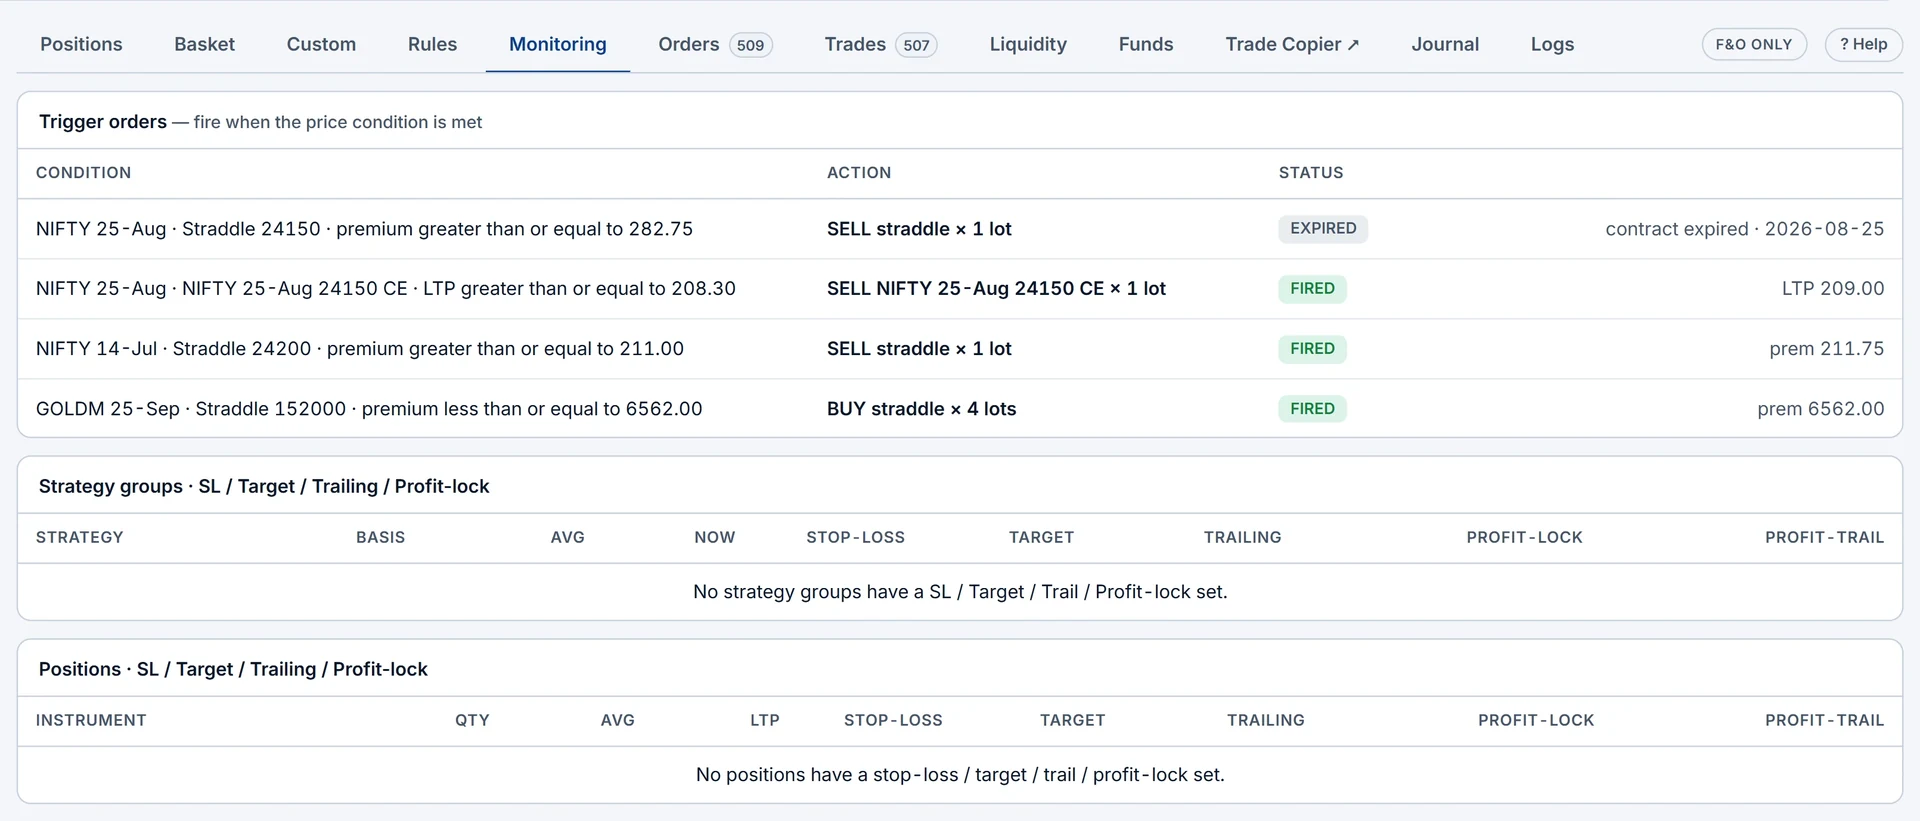Switch to the Basket tab

(x=204, y=44)
